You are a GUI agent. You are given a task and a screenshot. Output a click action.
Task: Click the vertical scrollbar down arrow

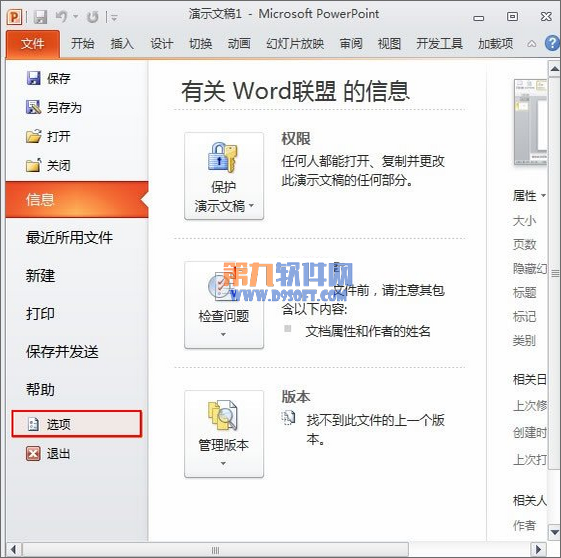pos(555,532)
